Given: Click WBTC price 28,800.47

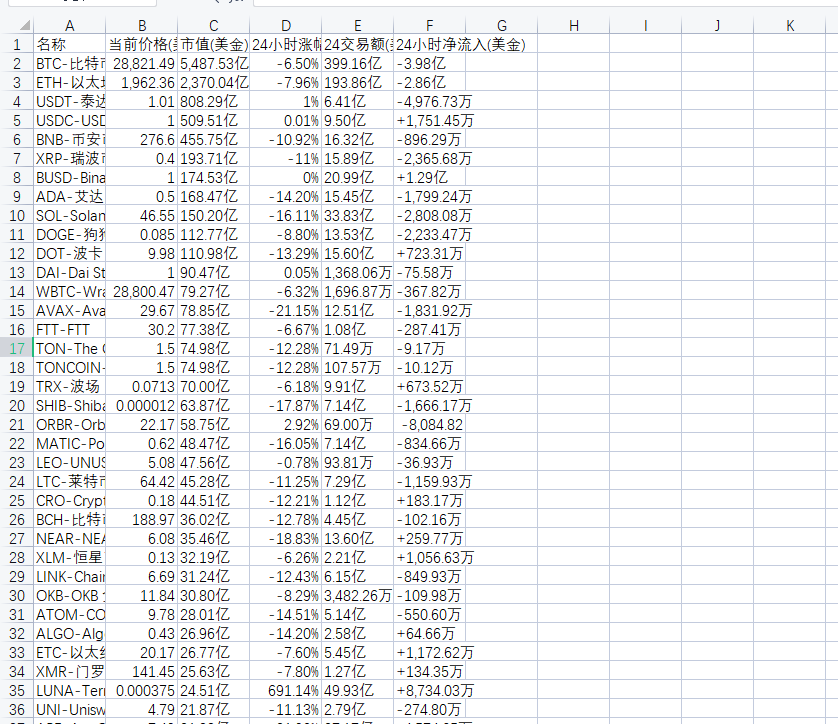Looking at the screenshot, I should (x=142, y=292).
